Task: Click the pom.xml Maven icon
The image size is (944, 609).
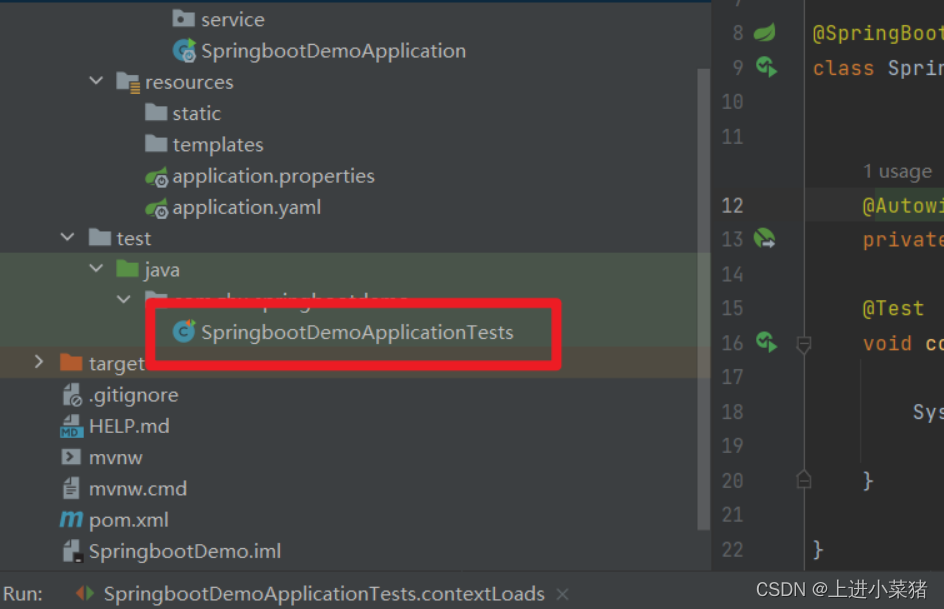Action: tap(71, 520)
